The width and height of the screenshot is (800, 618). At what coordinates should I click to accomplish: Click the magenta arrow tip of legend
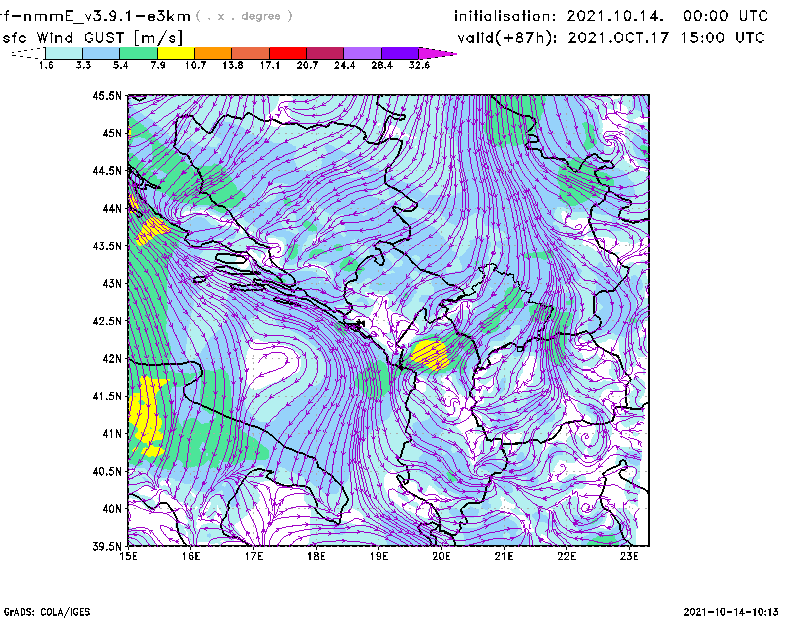(x=437, y=53)
